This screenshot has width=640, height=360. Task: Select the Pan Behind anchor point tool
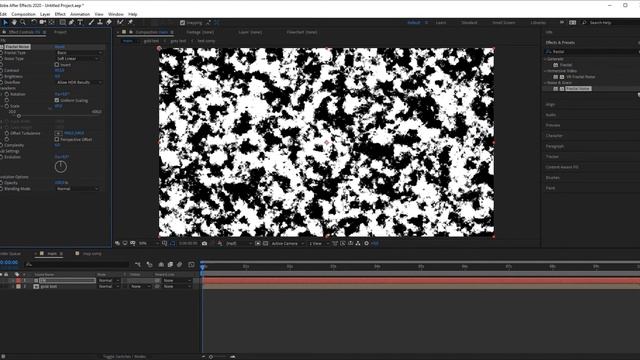(x=51, y=22)
